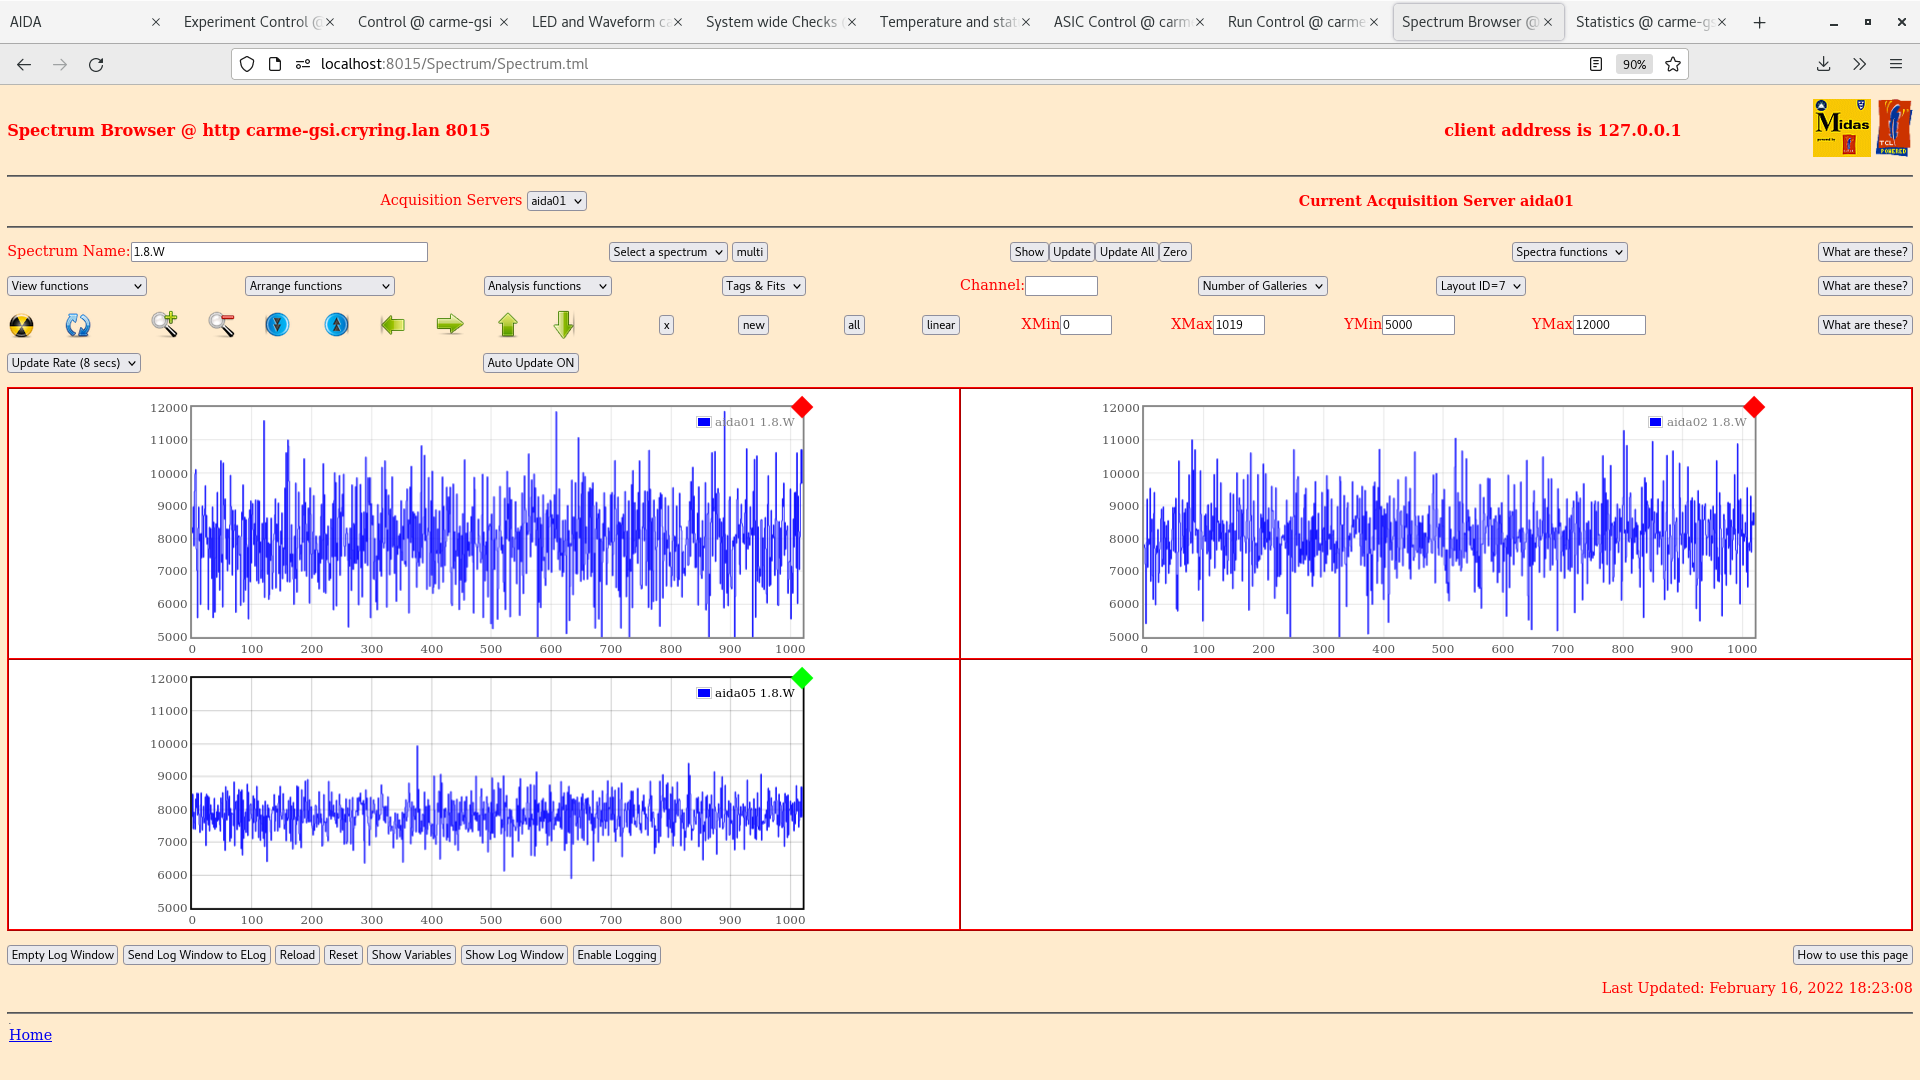1920x1080 pixels.
Task: Click the green up arrow icon
Action: tap(508, 324)
